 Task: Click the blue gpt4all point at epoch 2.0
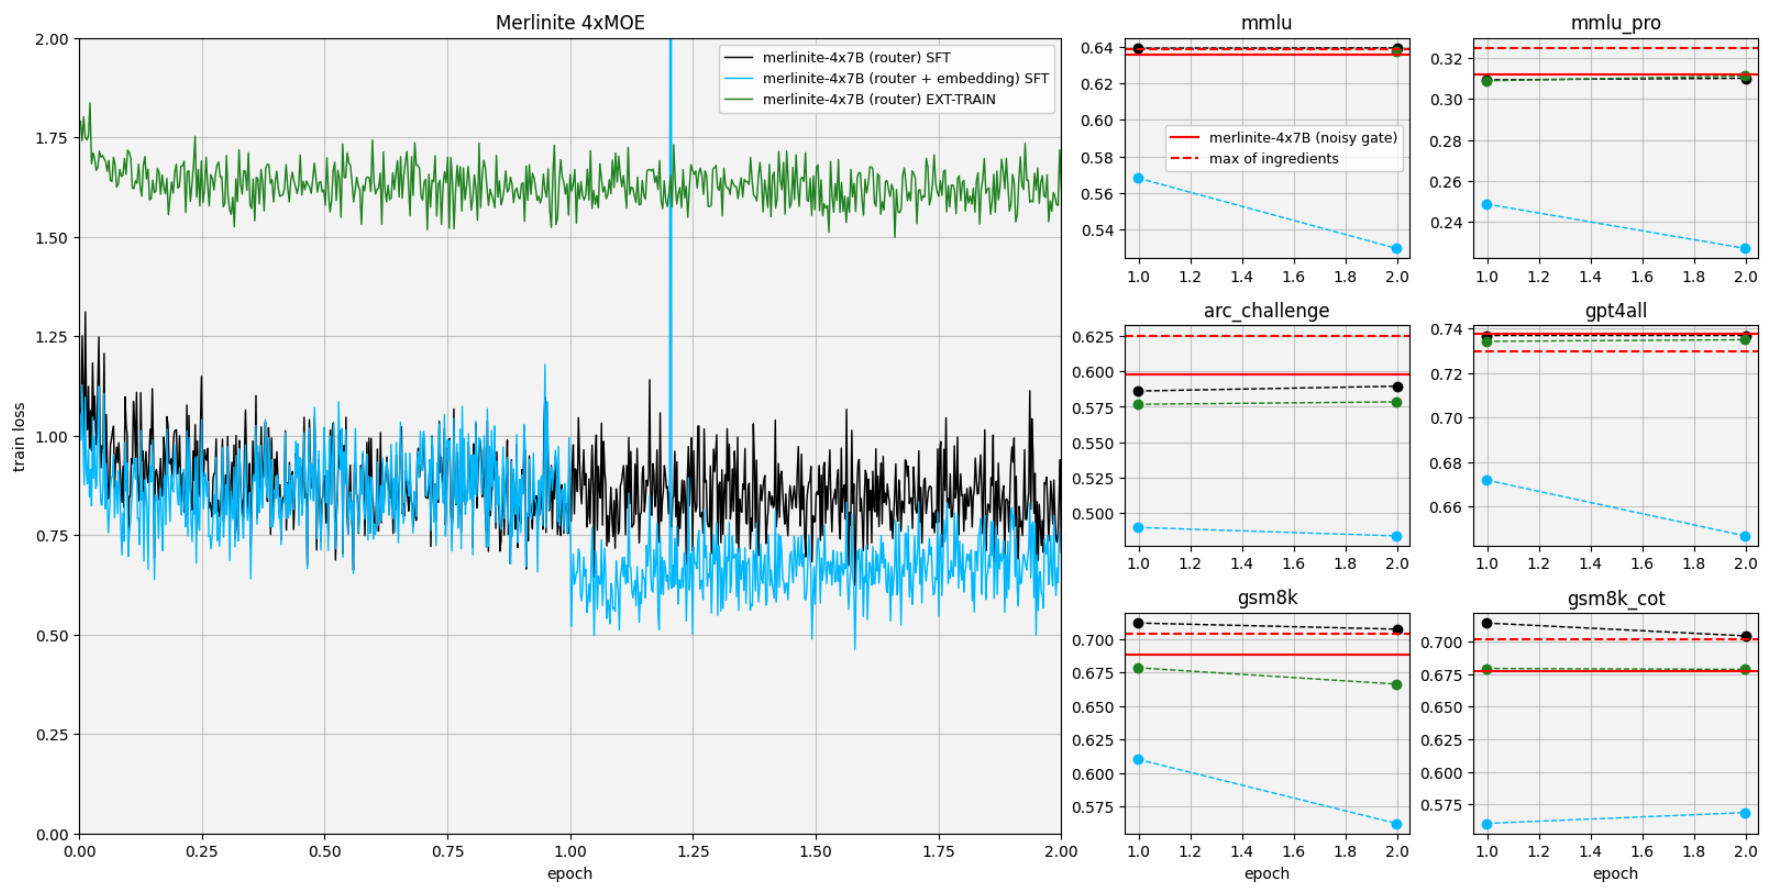point(1745,536)
